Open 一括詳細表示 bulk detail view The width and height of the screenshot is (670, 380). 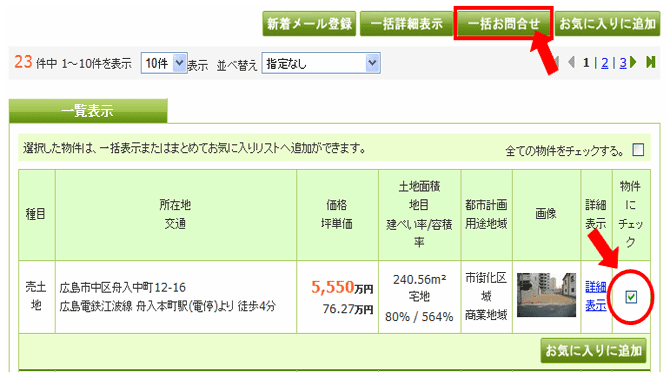(406, 24)
